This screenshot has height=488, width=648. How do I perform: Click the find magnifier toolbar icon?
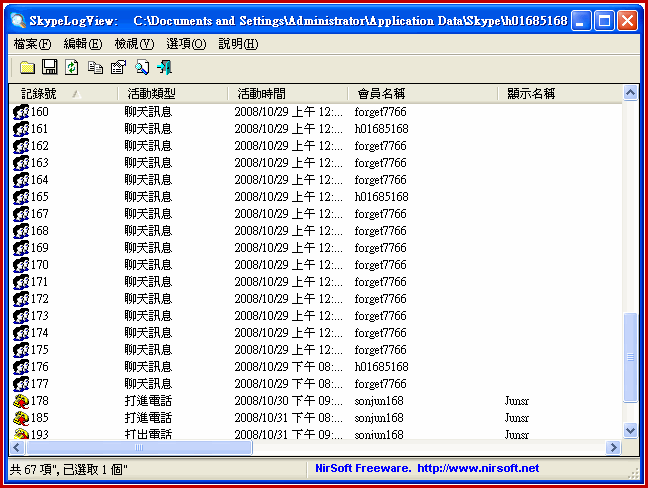[x=141, y=67]
